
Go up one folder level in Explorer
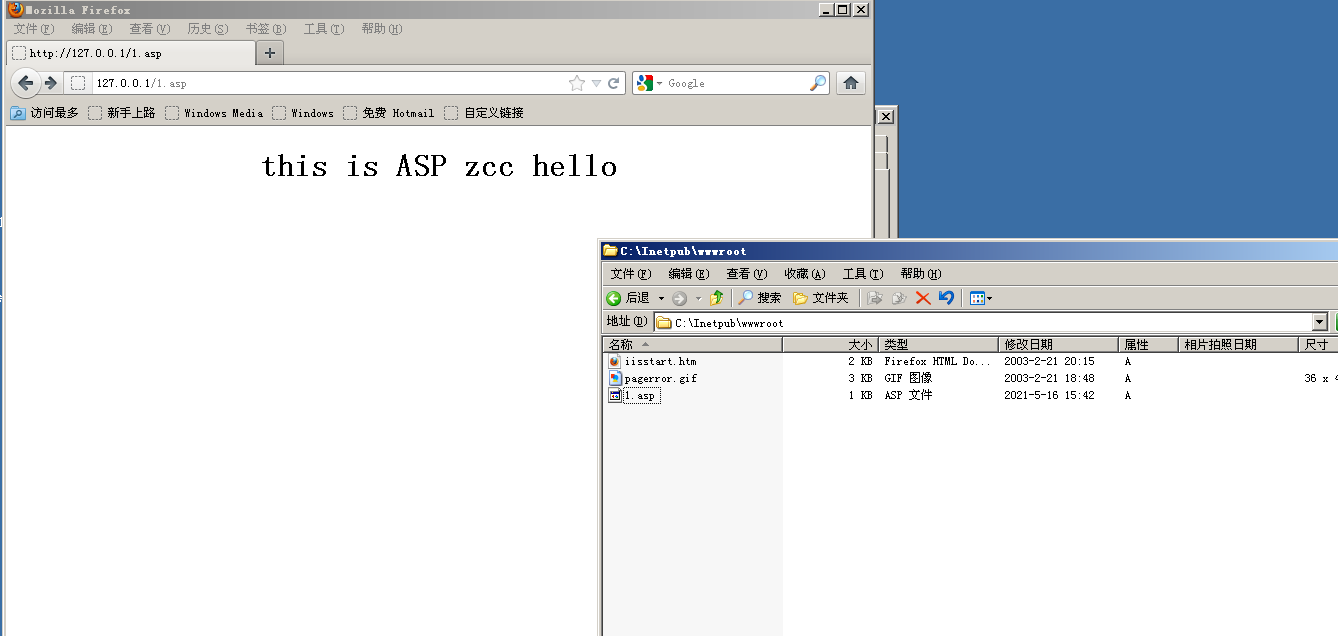pyautogui.click(x=716, y=298)
